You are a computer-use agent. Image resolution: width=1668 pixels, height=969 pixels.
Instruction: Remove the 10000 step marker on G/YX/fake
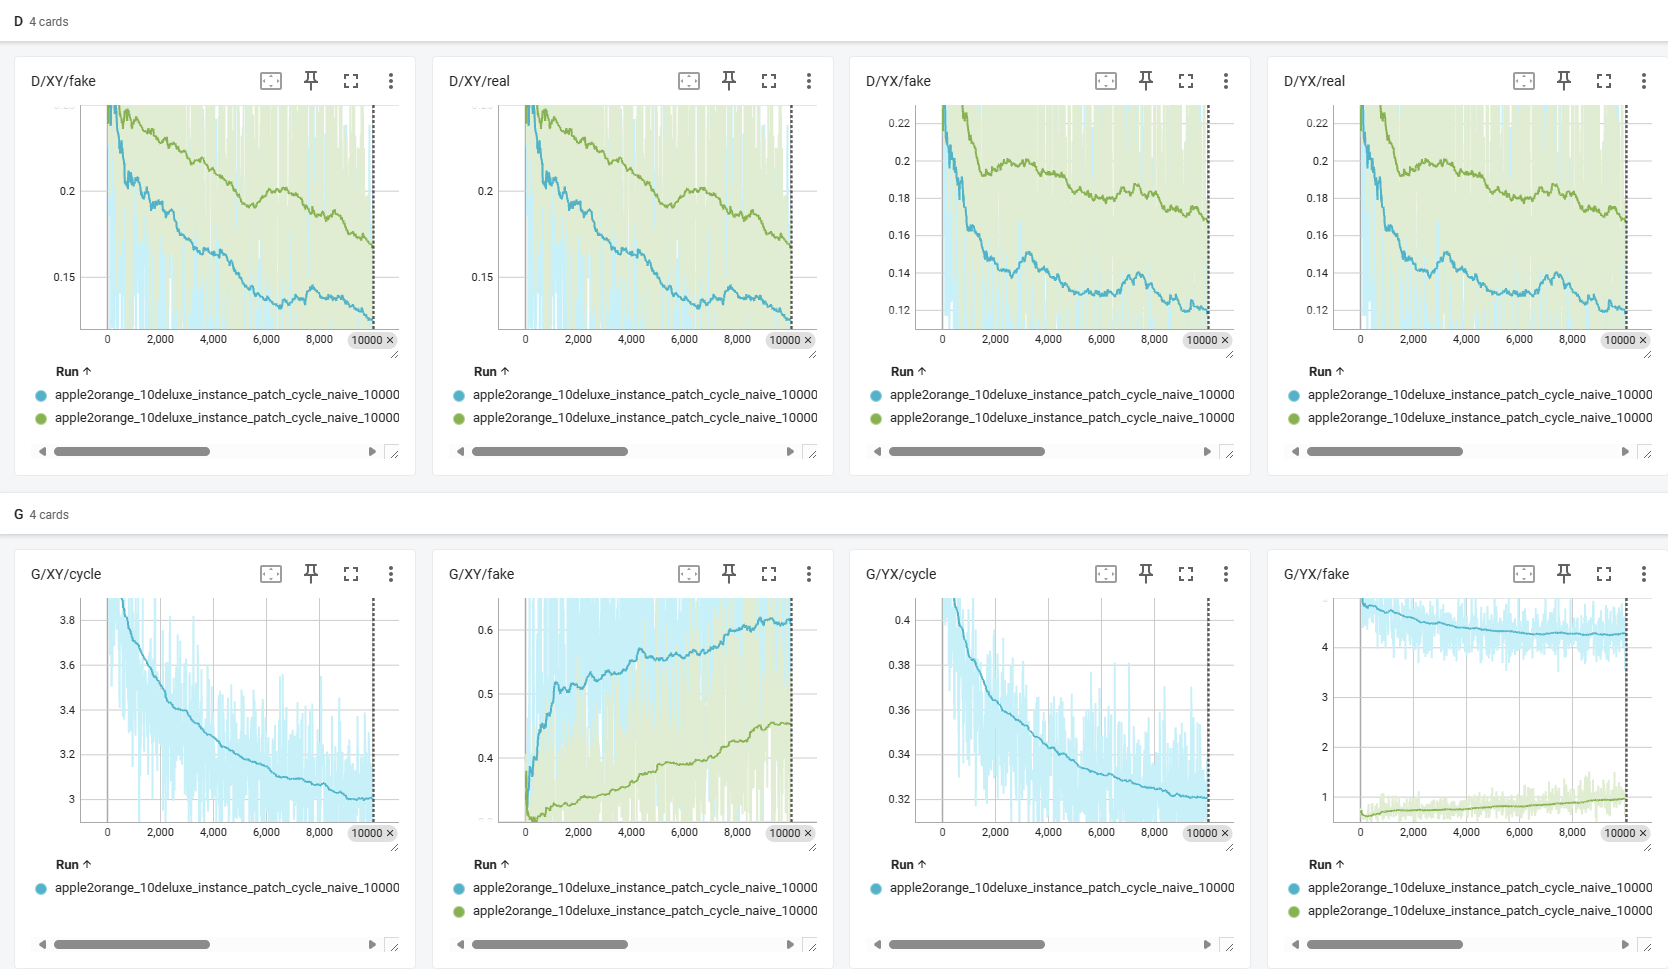point(1643,833)
